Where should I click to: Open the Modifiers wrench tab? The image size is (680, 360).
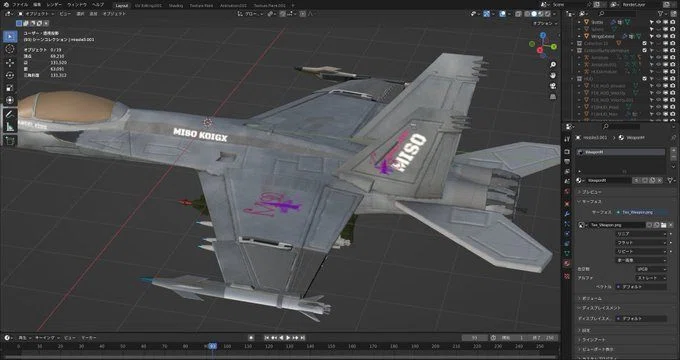click(567, 214)
